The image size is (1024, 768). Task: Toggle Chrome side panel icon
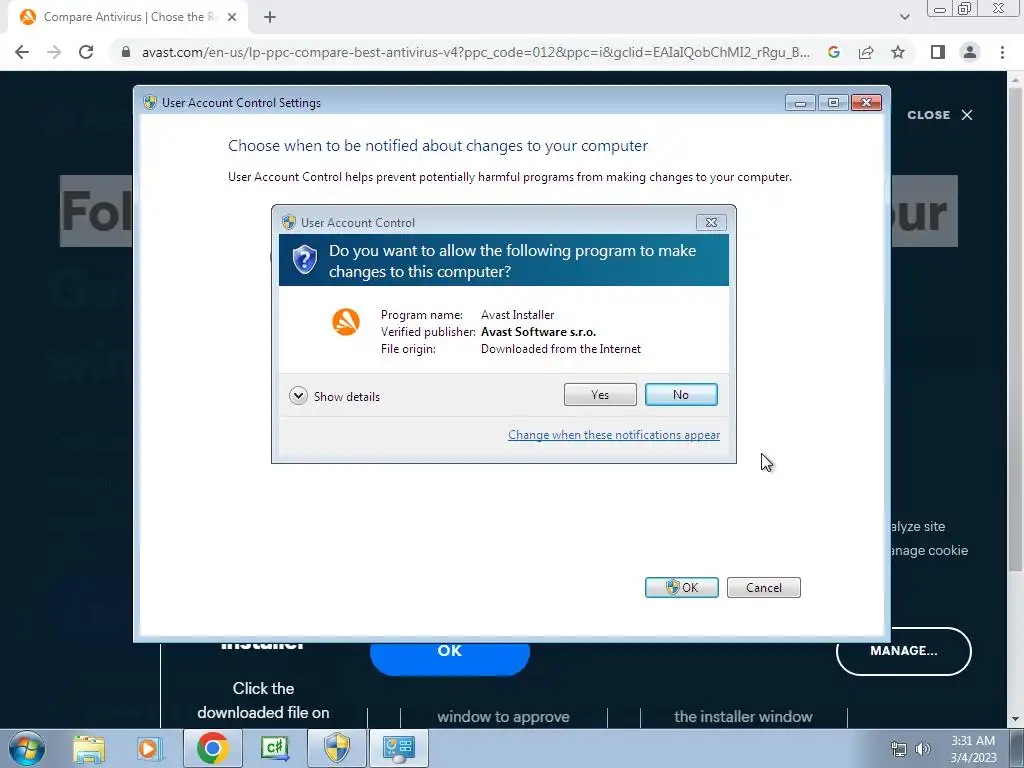tap(938, 52)
